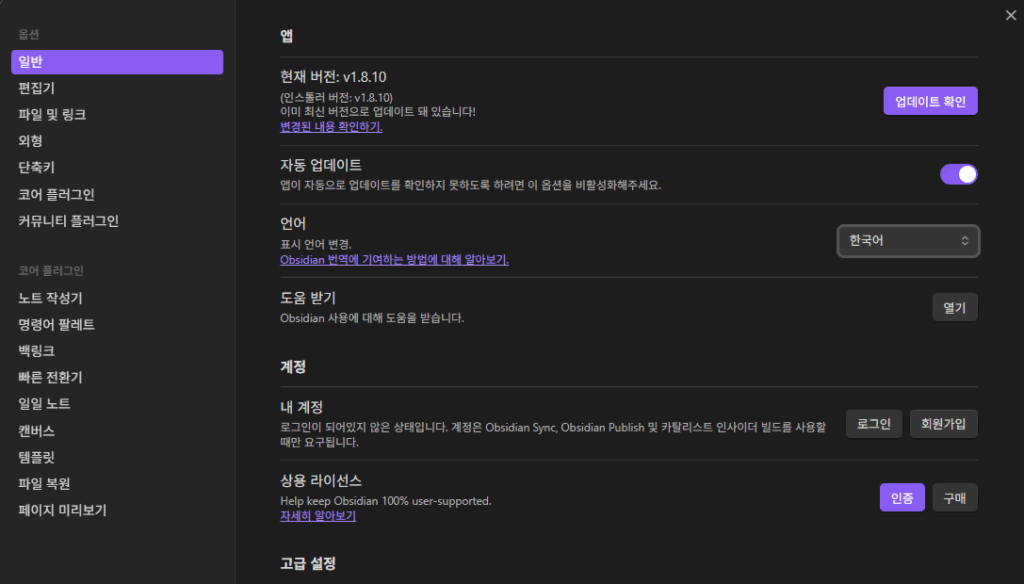Click the 열기 button for 도움 받기
1024x584 pixels.
pos(954,308)
